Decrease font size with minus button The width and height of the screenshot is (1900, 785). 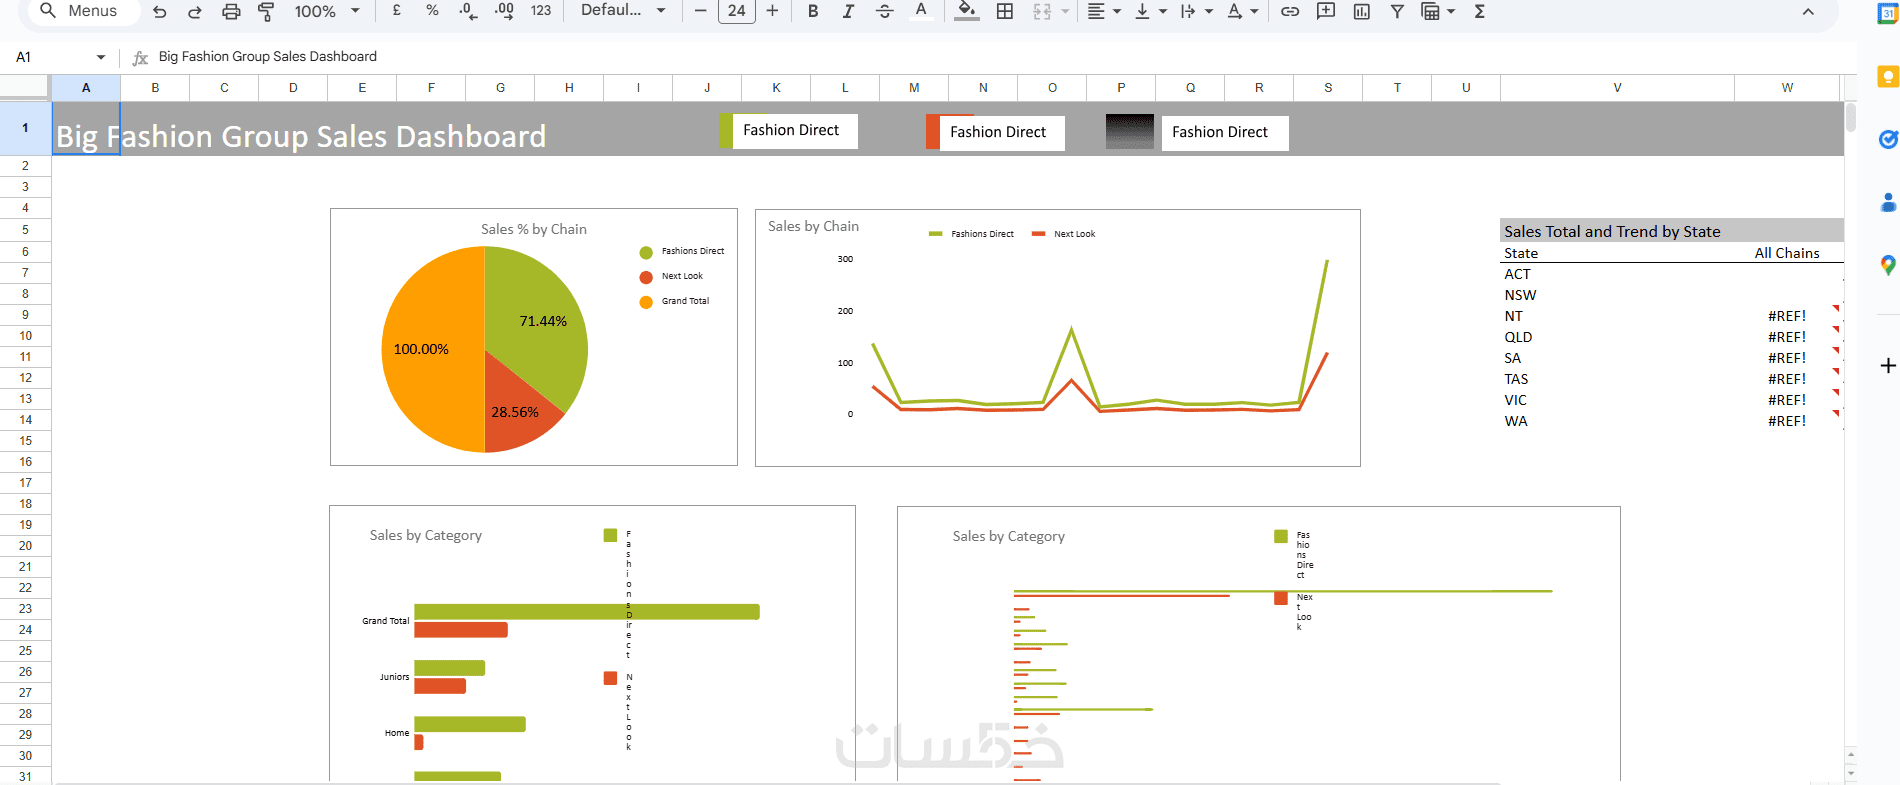(x=700, y=11)
